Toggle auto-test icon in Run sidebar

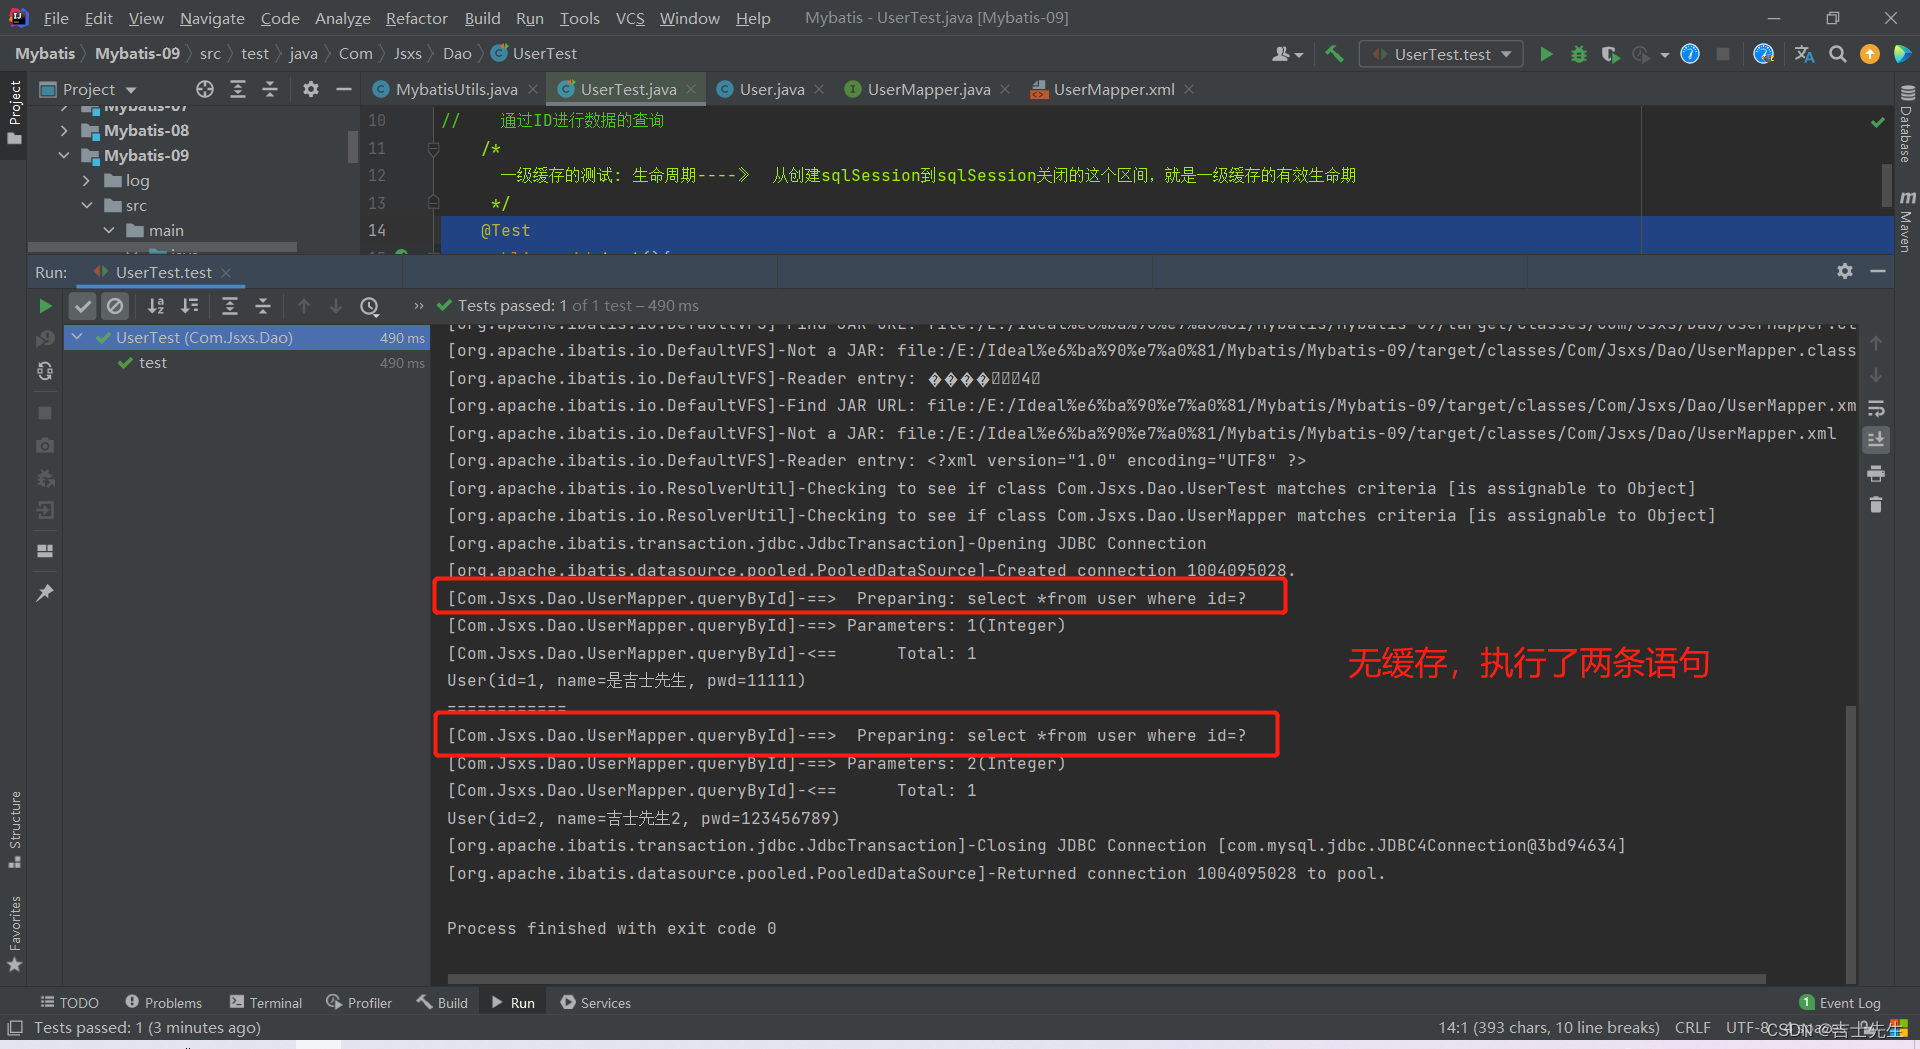coord(45,371)
